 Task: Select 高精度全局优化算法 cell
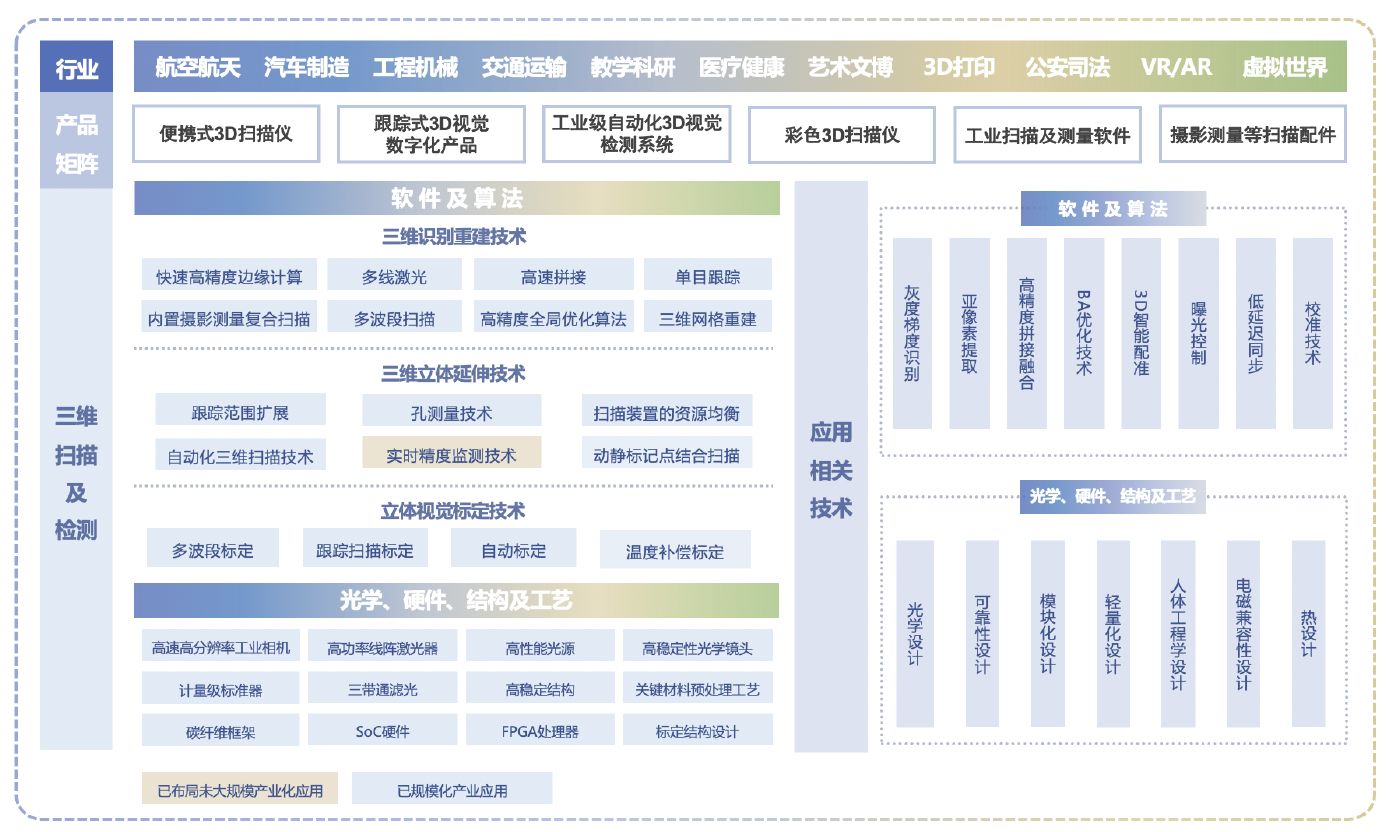coord(553,317)
